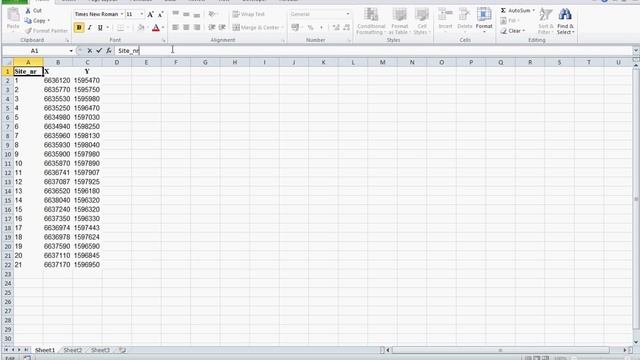Click the Decrease Font Size icon

tap(160, 14)
